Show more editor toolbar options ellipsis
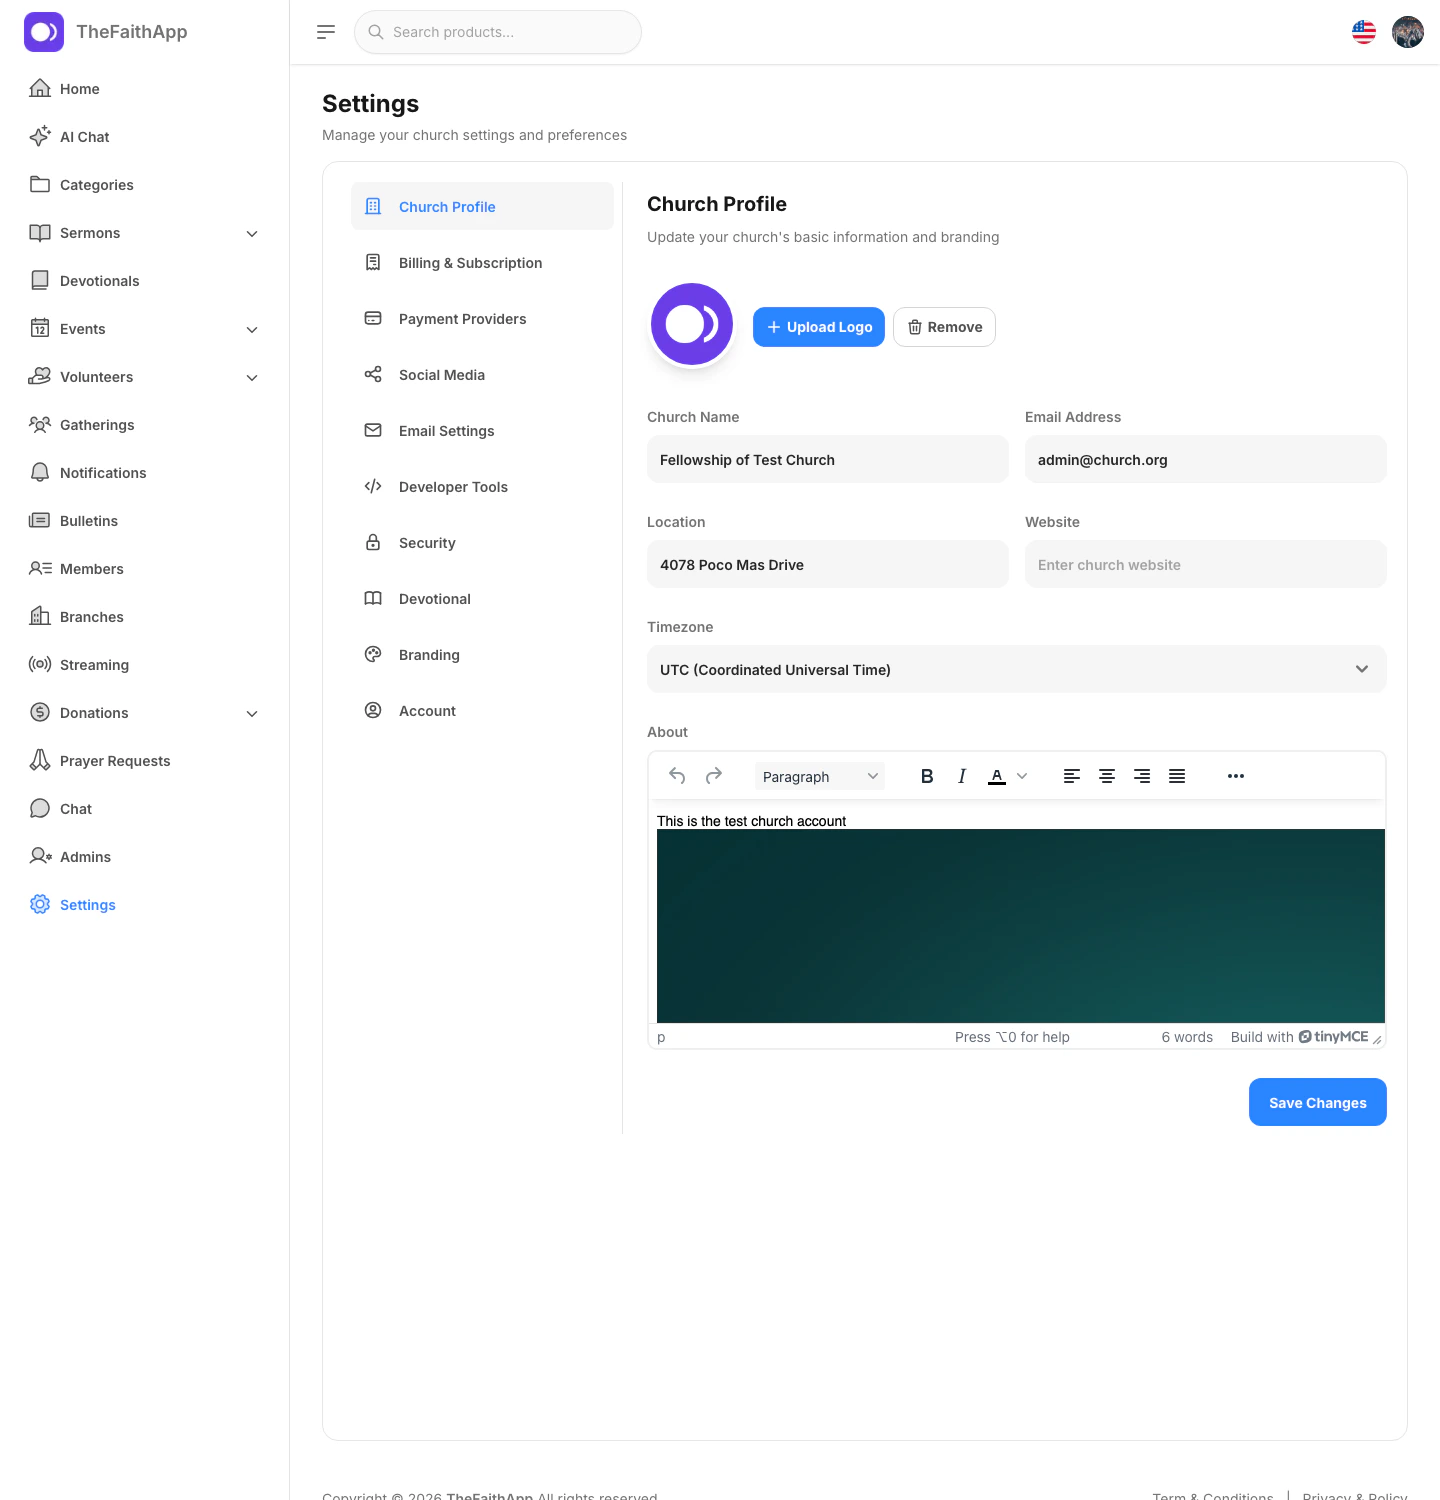Image resolution: width=1440 pixels, height=1500 pixels. tap(1236, 776)
